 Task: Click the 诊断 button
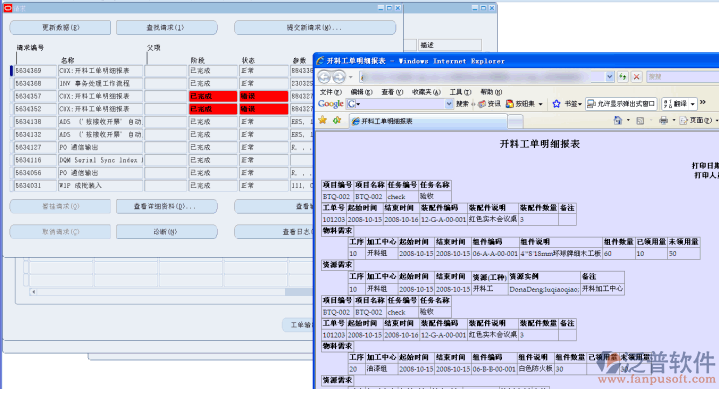point(167,232)
